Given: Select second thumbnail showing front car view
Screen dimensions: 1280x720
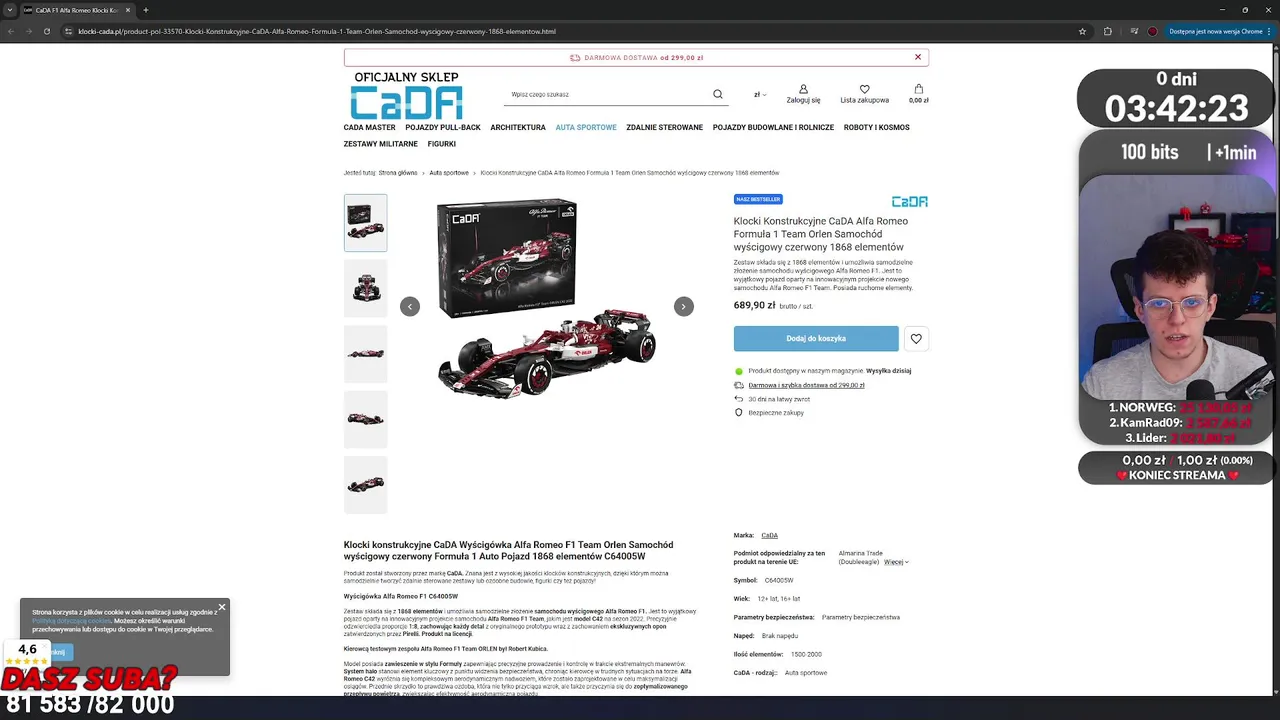Looking at the screenshot, I should coord(365,288).
